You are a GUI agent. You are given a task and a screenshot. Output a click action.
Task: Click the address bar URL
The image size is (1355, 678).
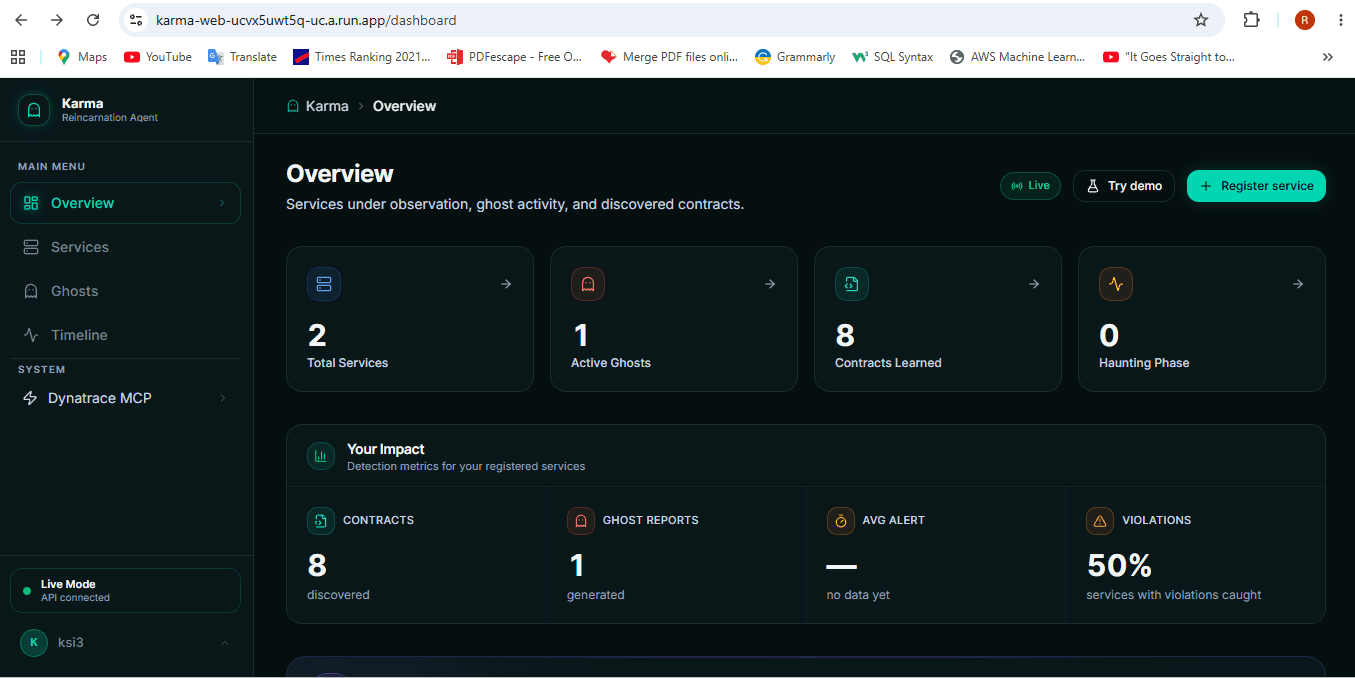click(306, 20)
